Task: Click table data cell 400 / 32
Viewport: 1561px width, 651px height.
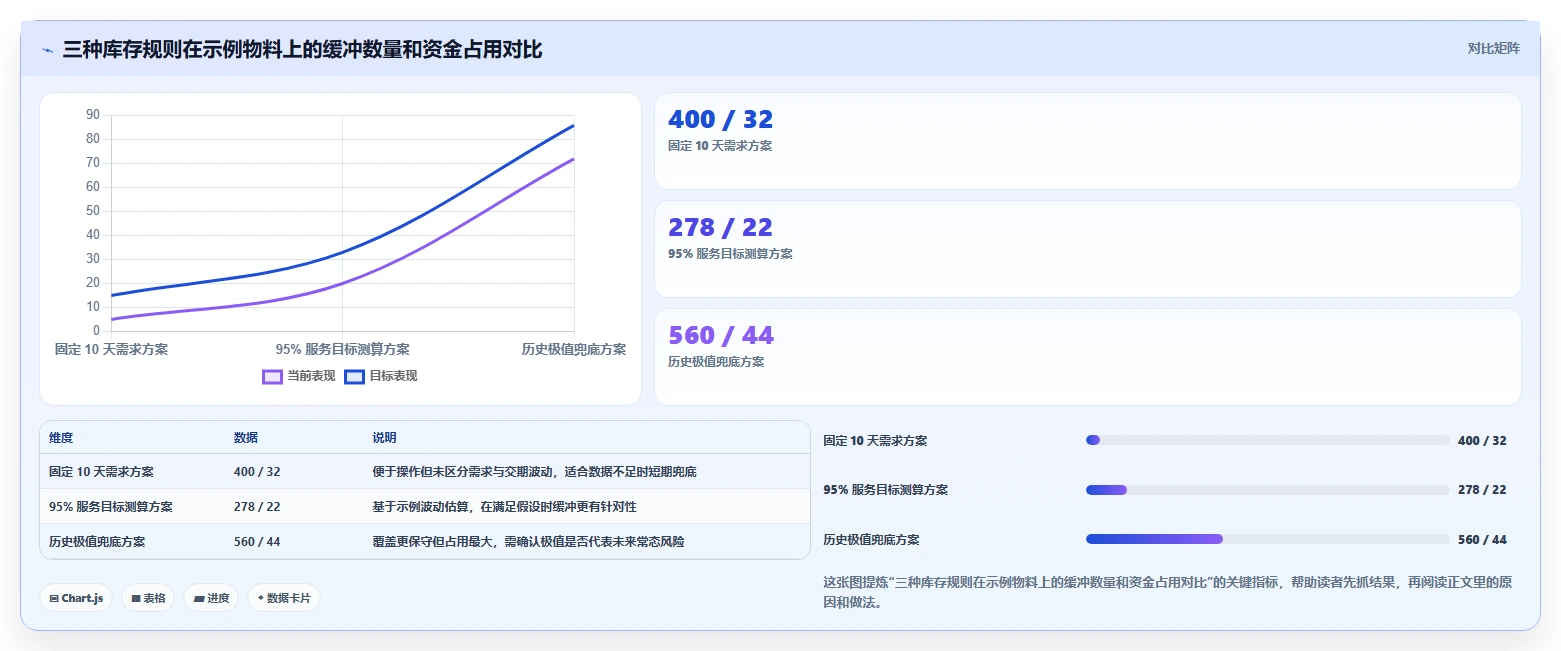Action: tap(257, 472)
